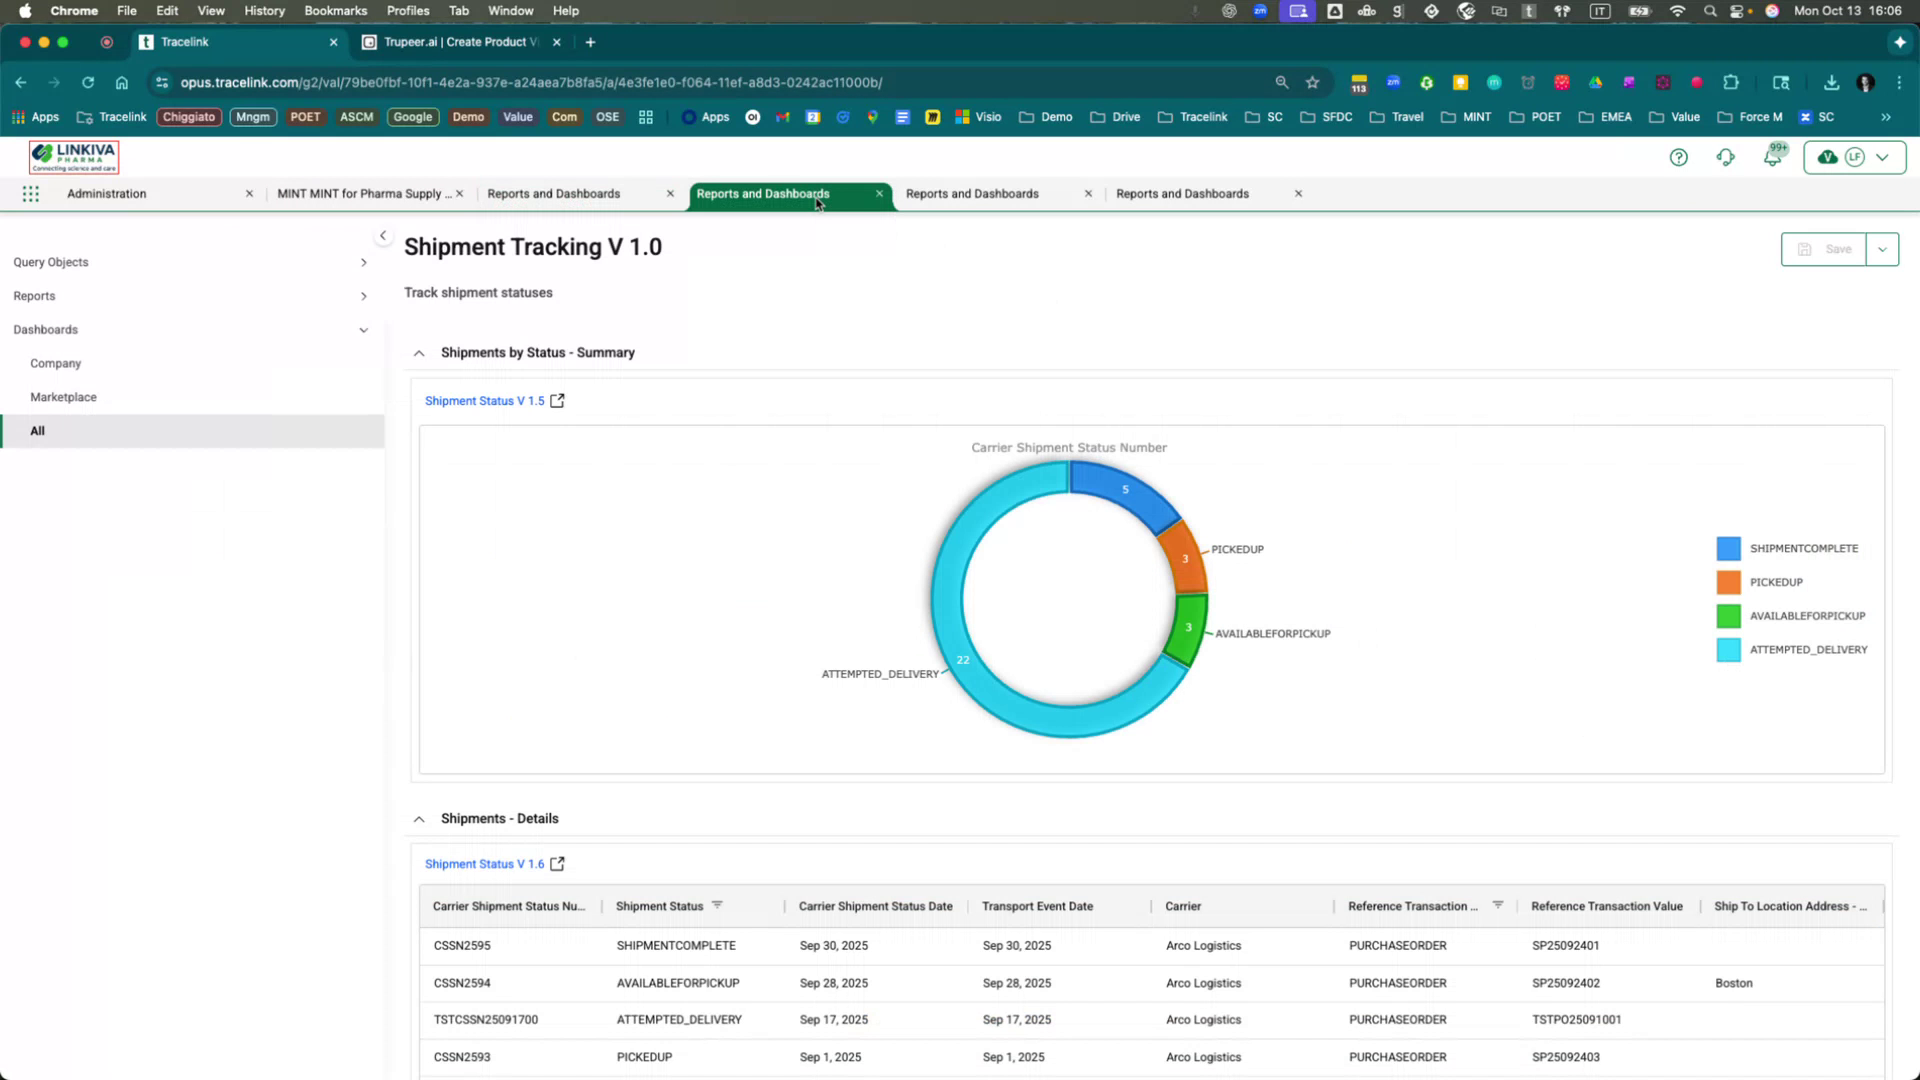Click the Shipment Status V 1.5 link

point(484,401)
